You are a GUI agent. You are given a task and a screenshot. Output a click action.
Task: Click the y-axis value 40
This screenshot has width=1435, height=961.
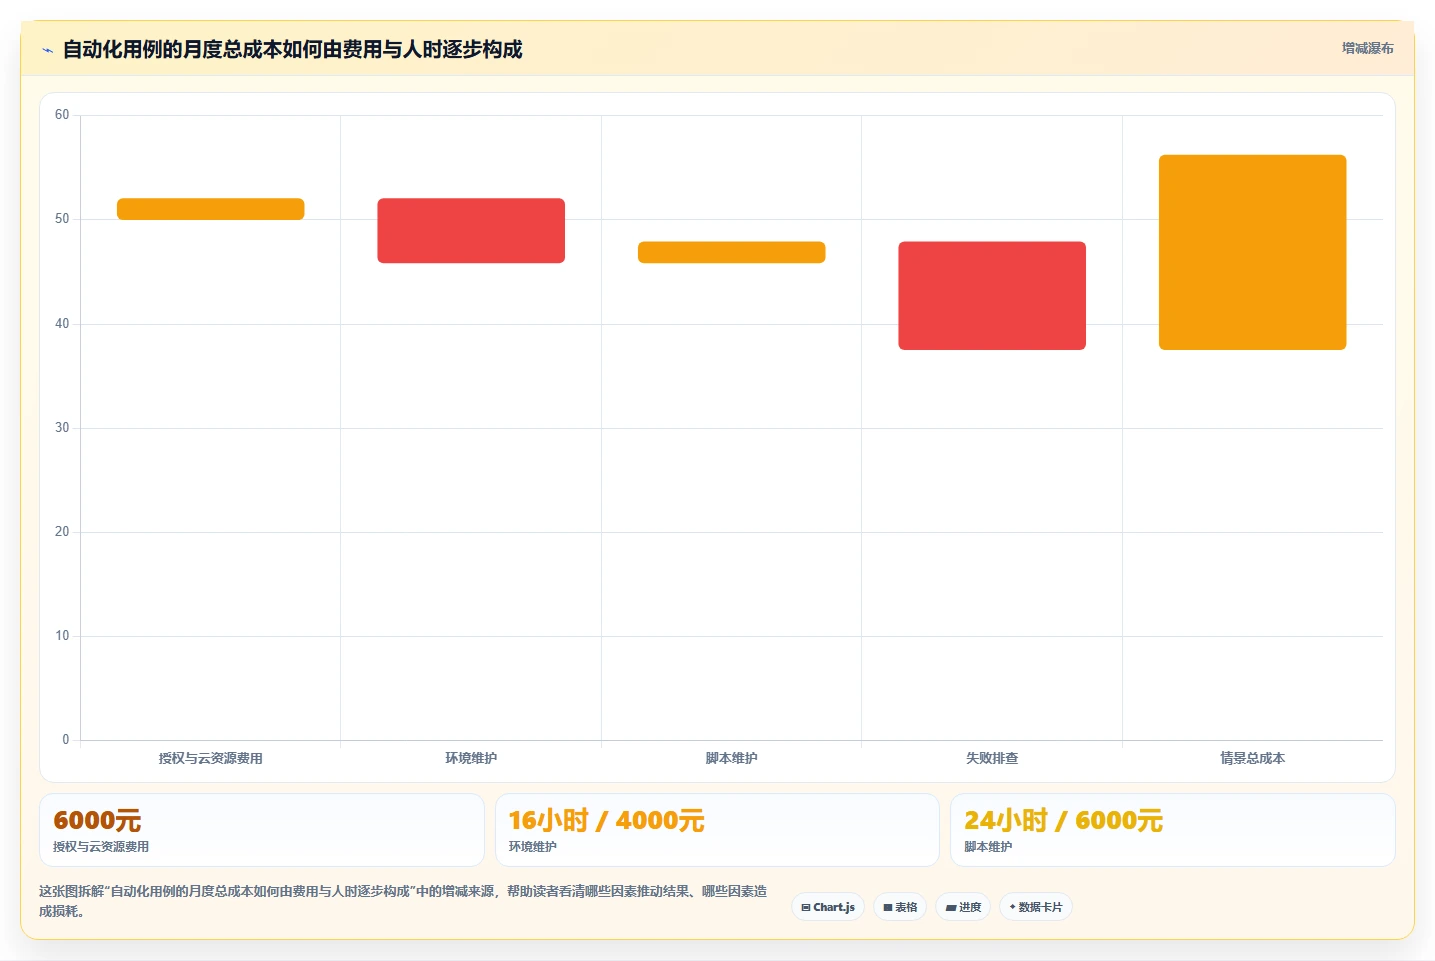tap(62, 324)
